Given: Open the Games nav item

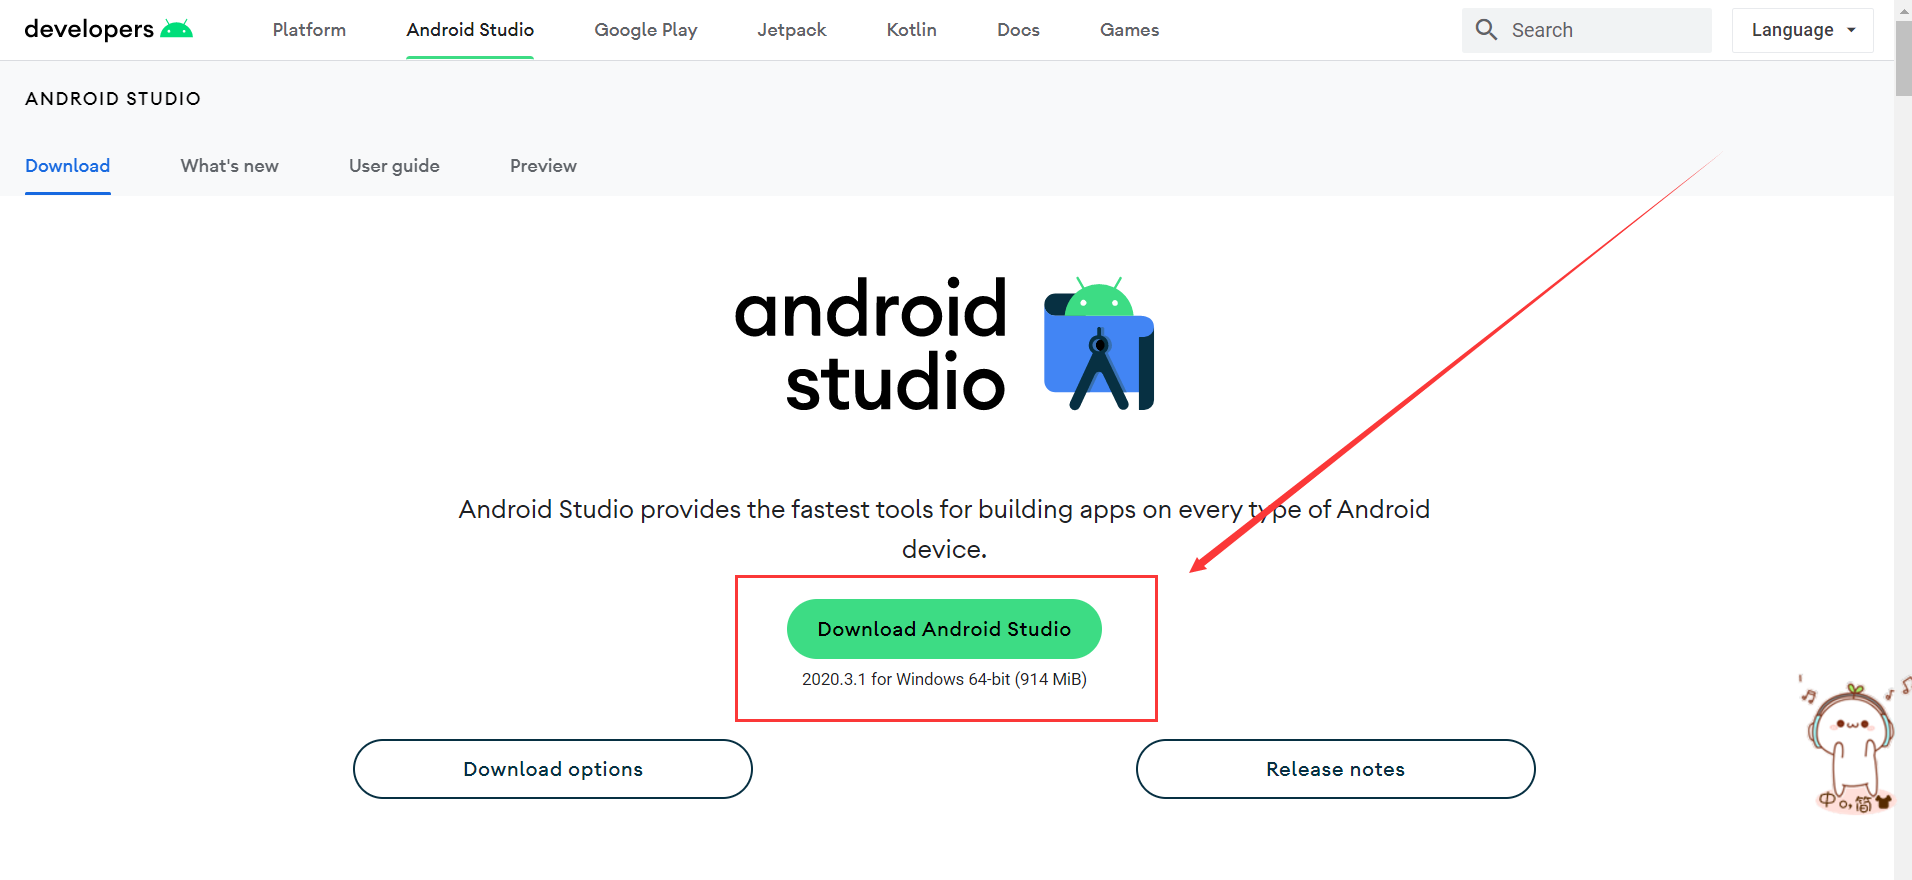Looking at the screenshot, I should click(1129, 30).
